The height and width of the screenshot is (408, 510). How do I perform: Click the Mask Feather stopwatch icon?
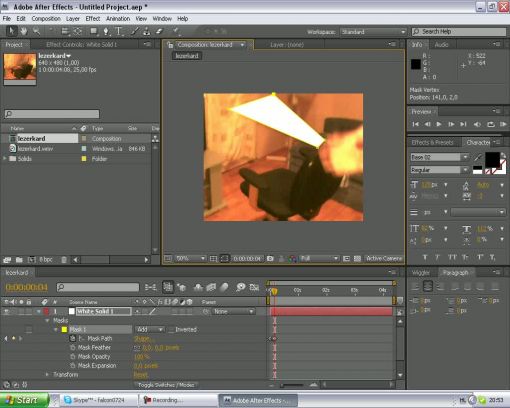point(72,347)
